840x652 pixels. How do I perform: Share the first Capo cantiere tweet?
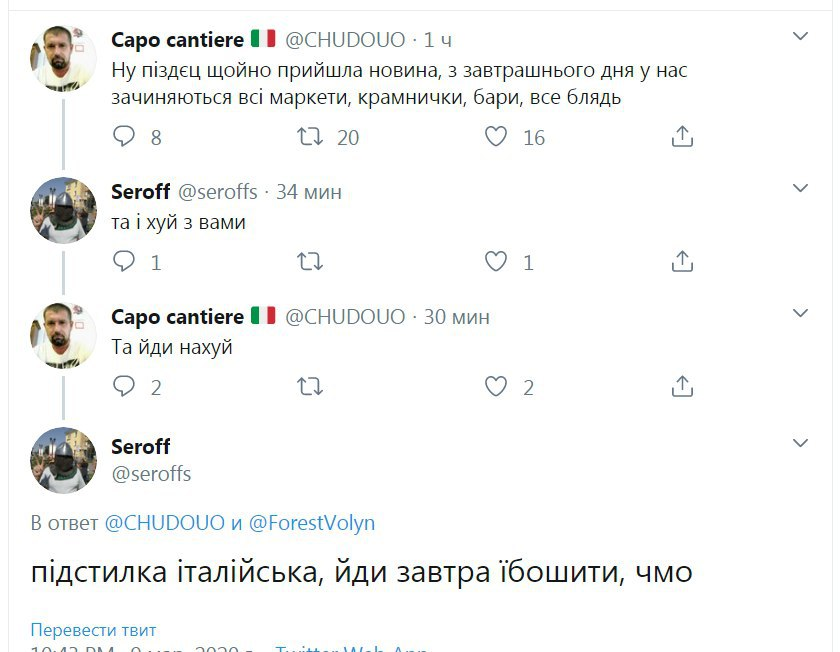point(682,136)
